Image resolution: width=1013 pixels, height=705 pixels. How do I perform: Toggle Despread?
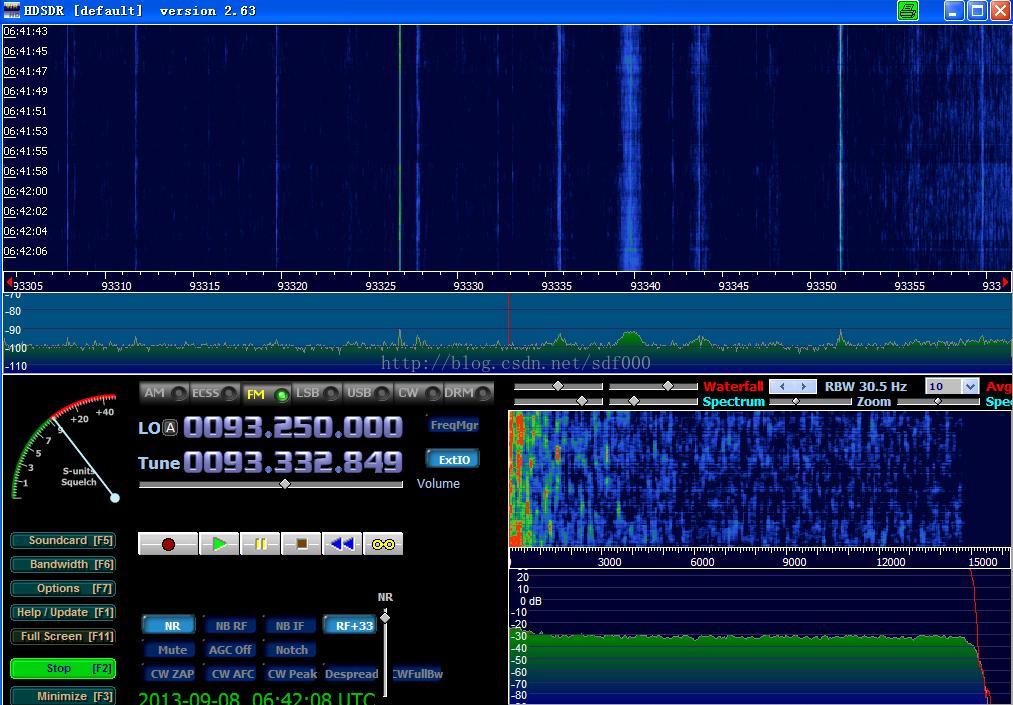click(x=351, y=673)
